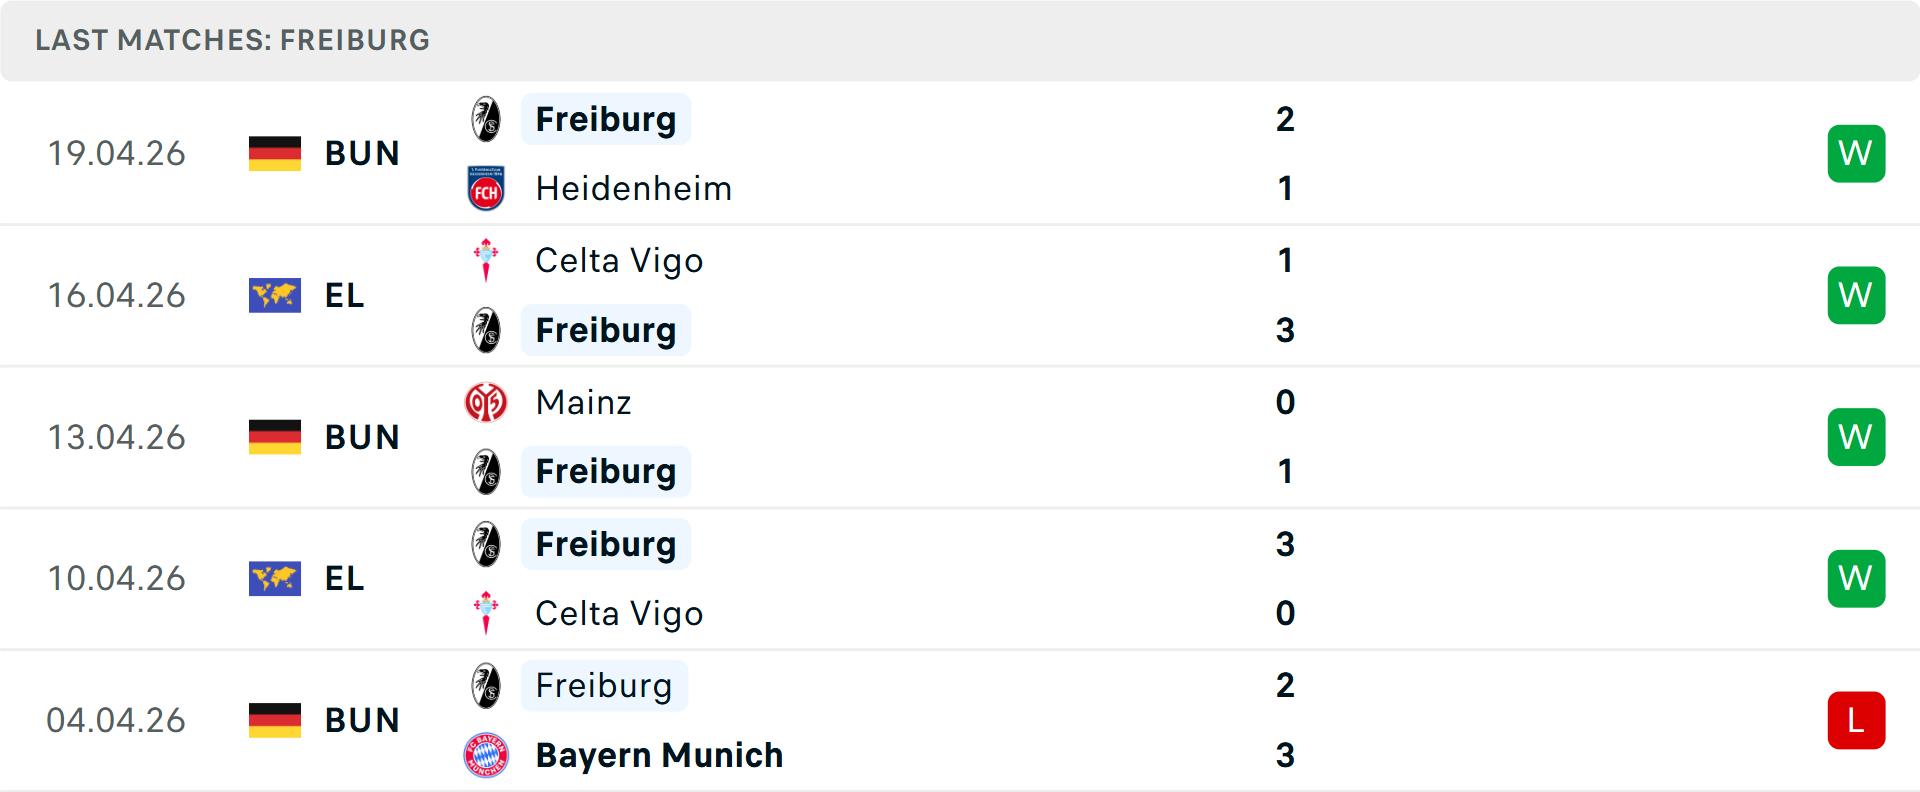Image resolution: width=1920 pixels, height=792 pixels.
Task: Select the Europa League globe icon on 10.04.26
Action: pos(274,578)
